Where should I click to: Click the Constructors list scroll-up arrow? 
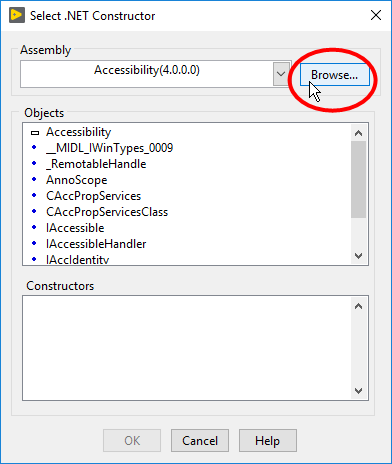click(x=359, y=306)
